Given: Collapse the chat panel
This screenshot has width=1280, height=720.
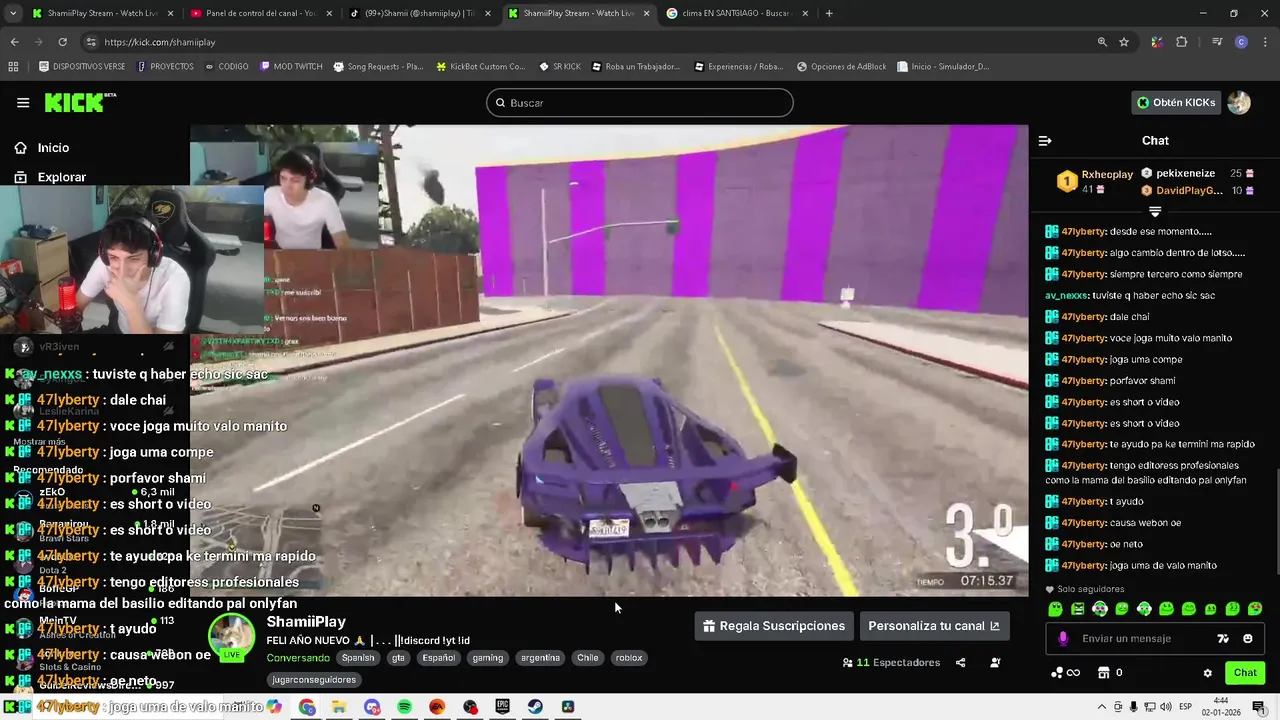Looking at the screenshot, I should [x=1045, y=141].
